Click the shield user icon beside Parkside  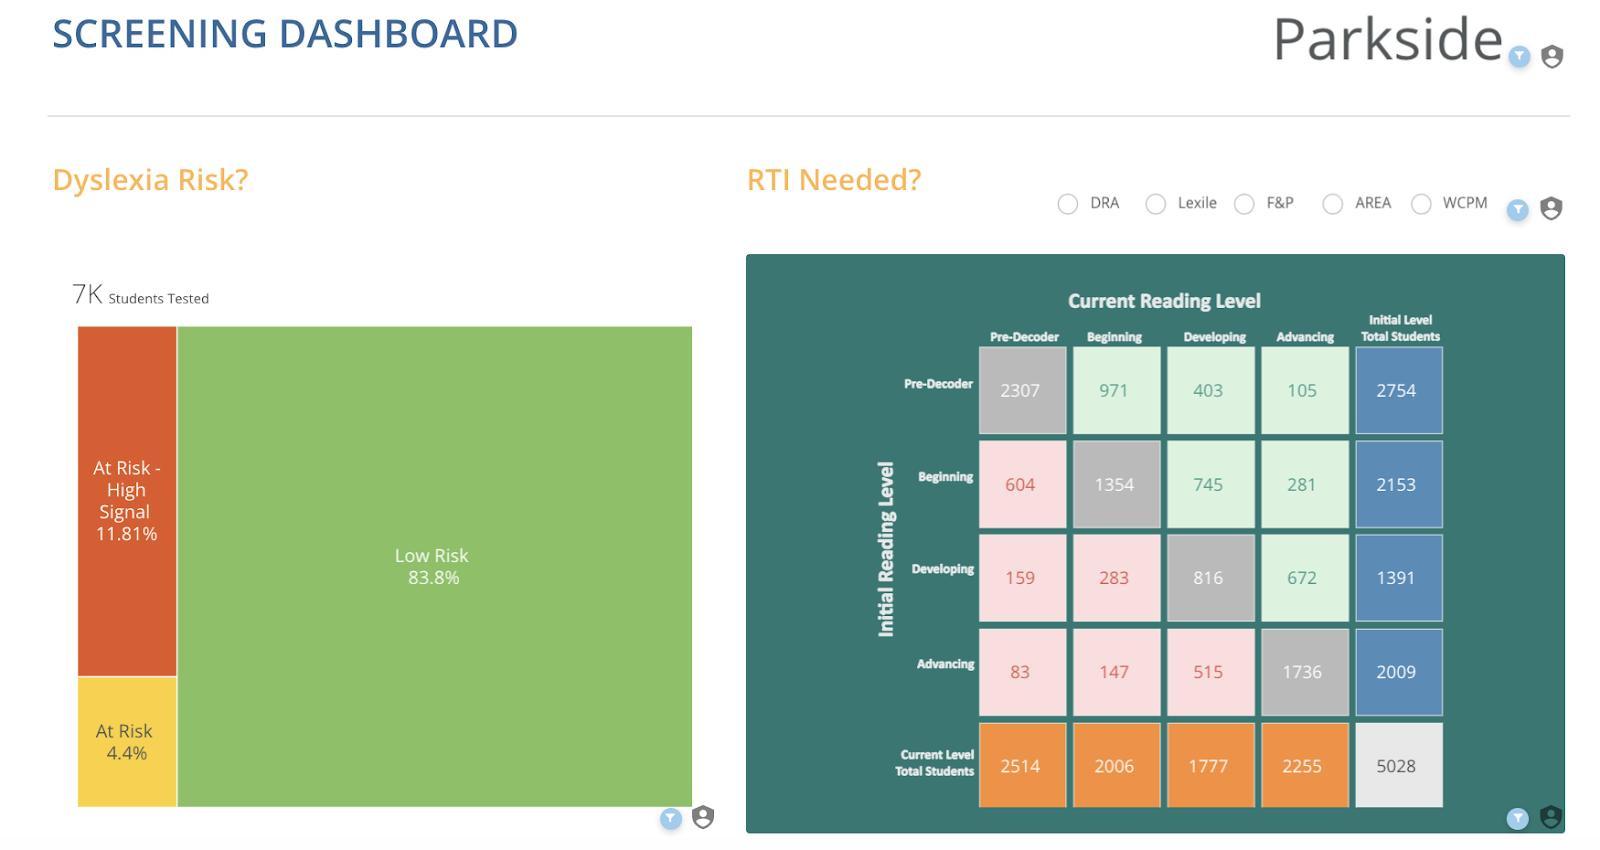point(1552,56)
